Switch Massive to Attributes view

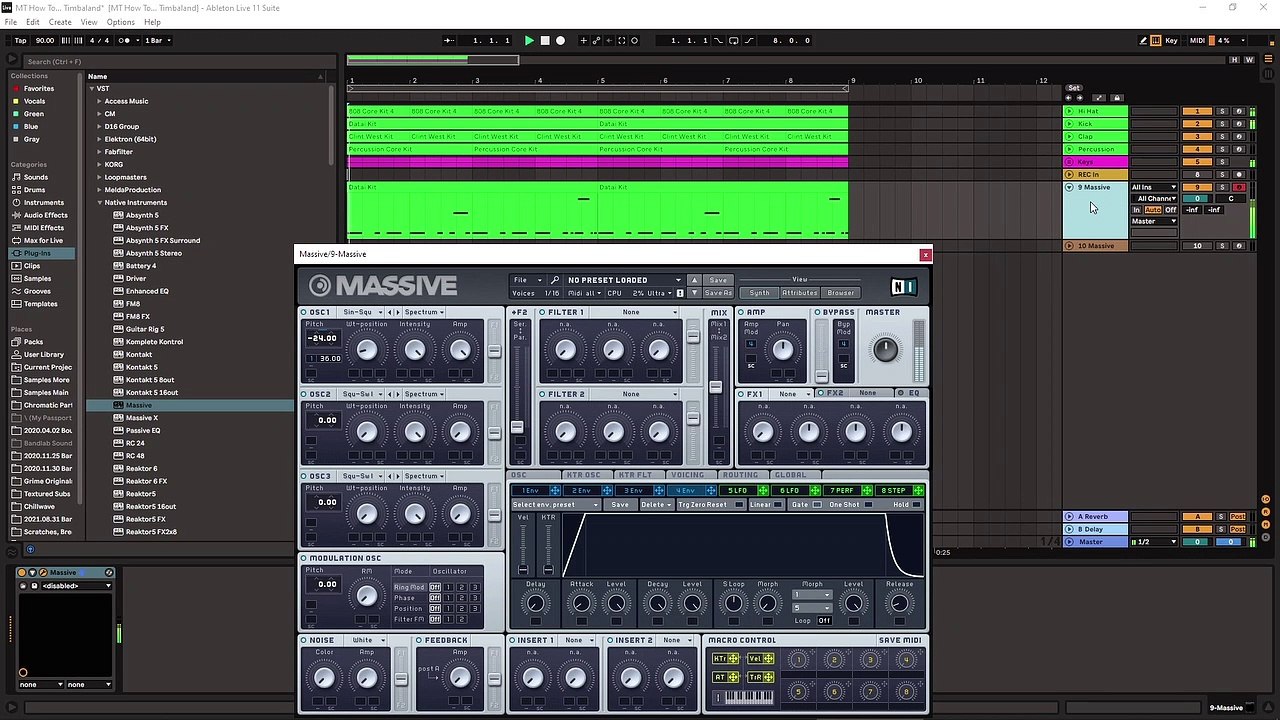point(799,293)
